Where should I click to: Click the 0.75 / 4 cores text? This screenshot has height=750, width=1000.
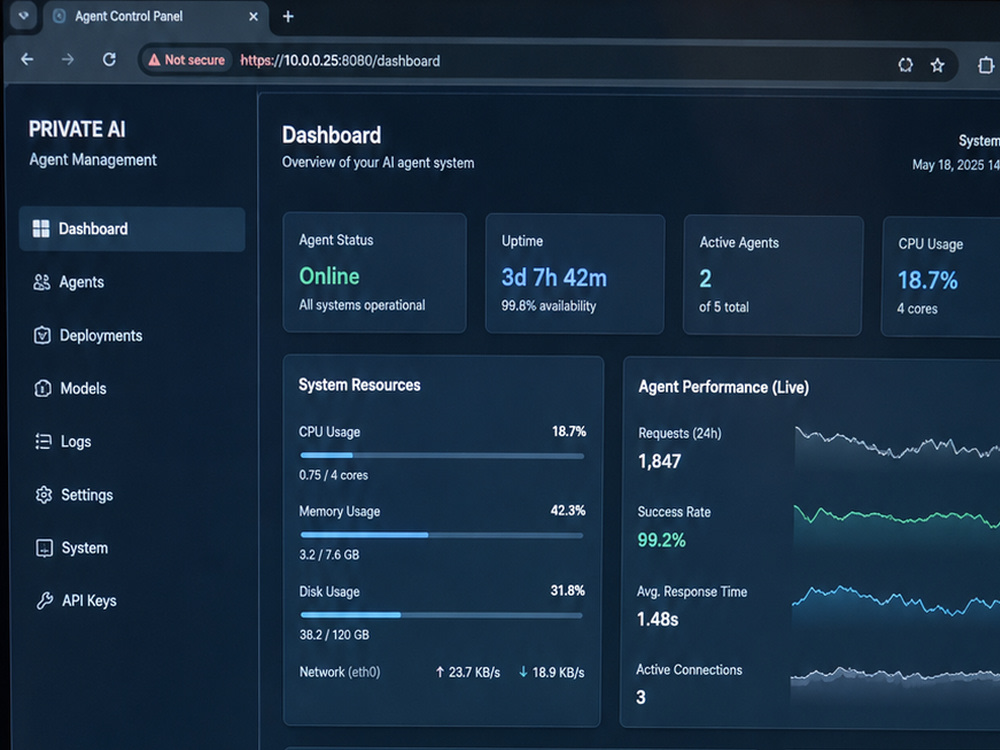click(x=334, y=475)
